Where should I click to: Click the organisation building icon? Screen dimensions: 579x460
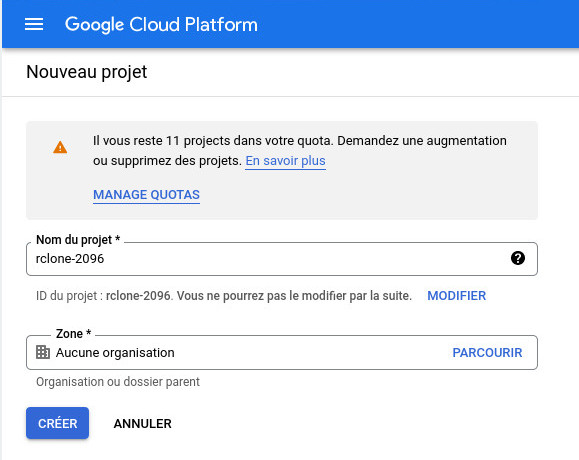click(43, 352)
